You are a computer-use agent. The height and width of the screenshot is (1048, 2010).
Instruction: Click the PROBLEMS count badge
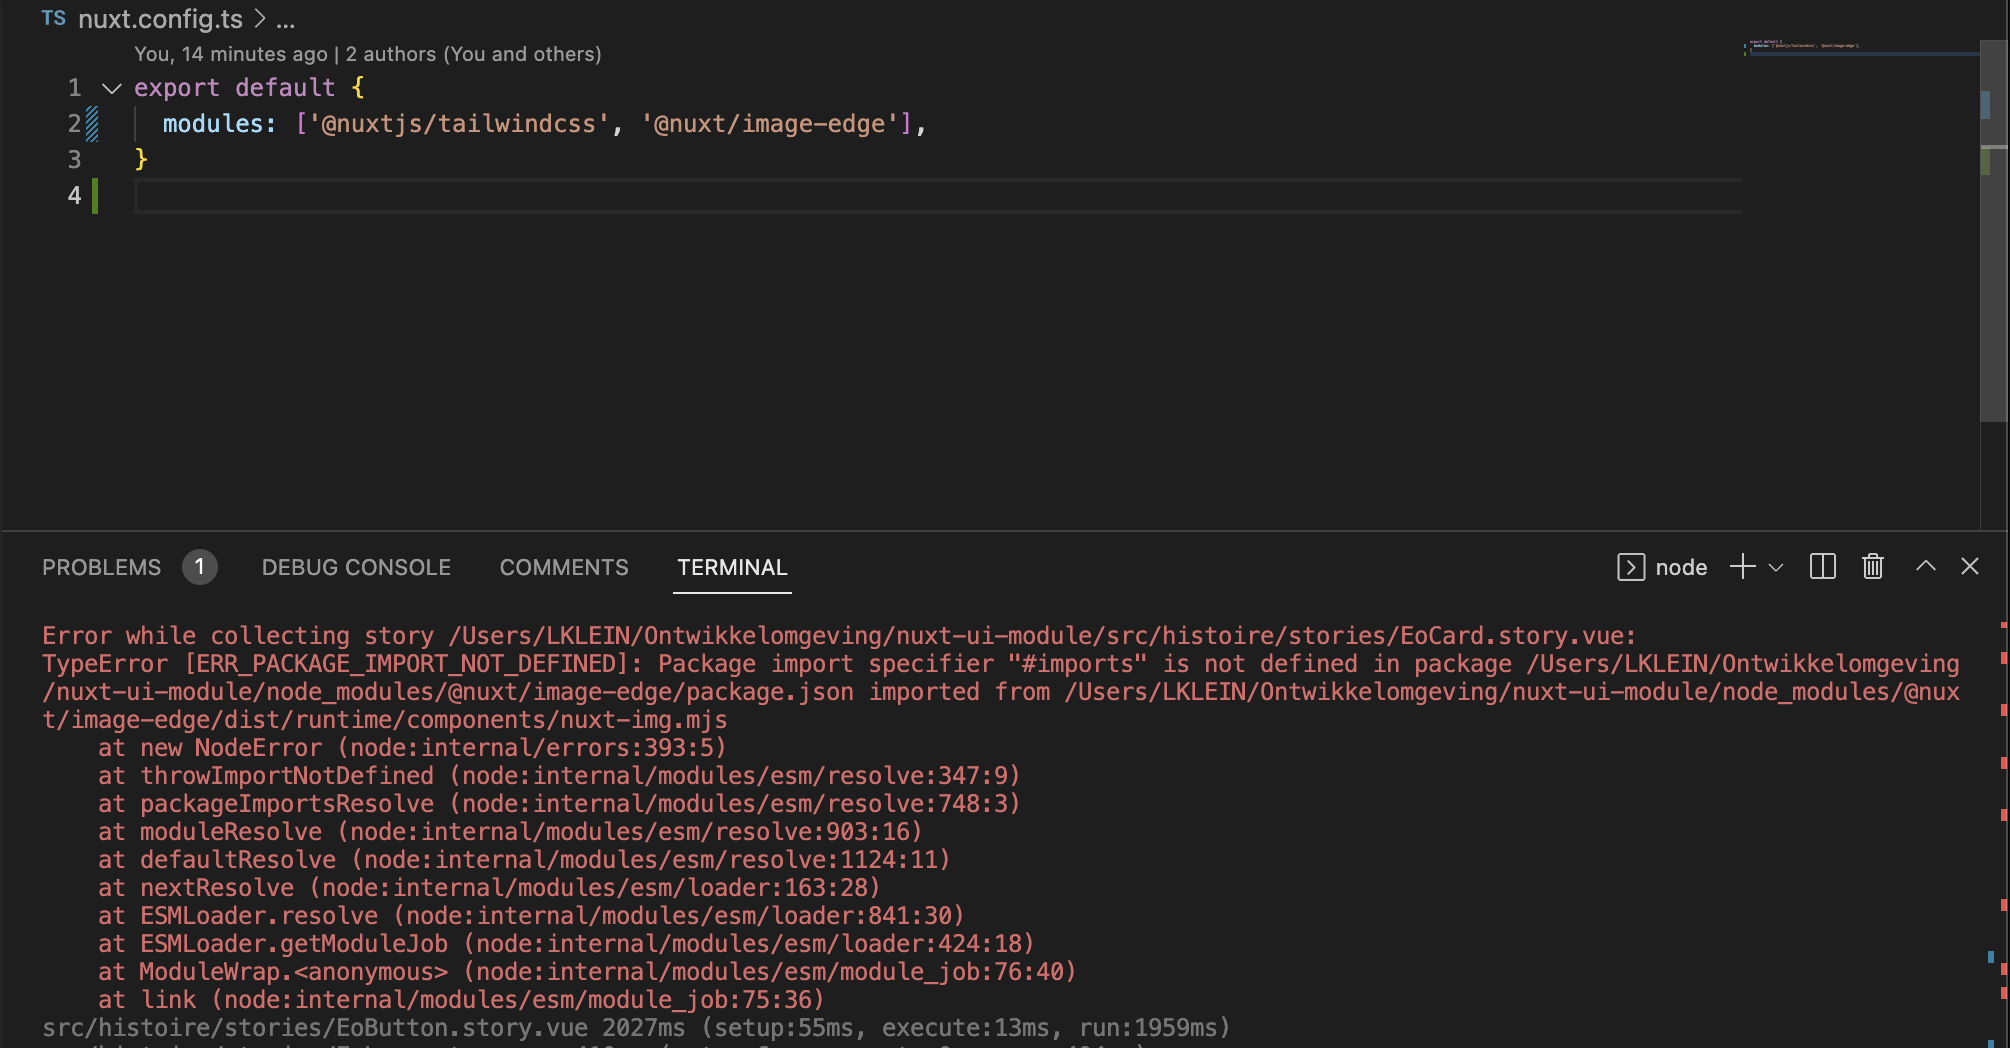pyautogui.click(x=200, y=567)
